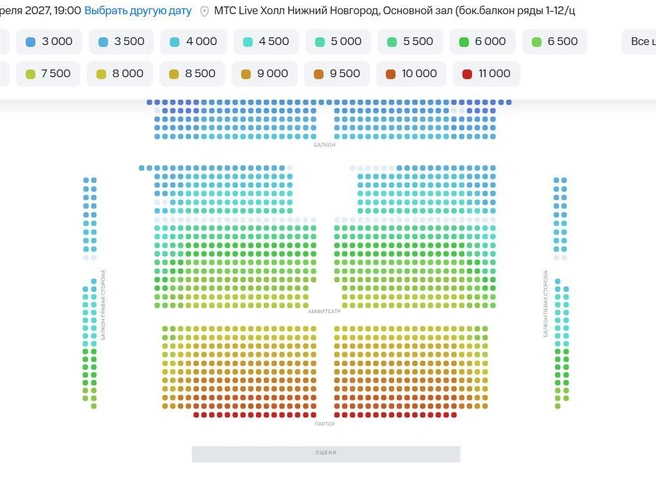
Task: Choose the 7 500 price category
Action: 48,74
